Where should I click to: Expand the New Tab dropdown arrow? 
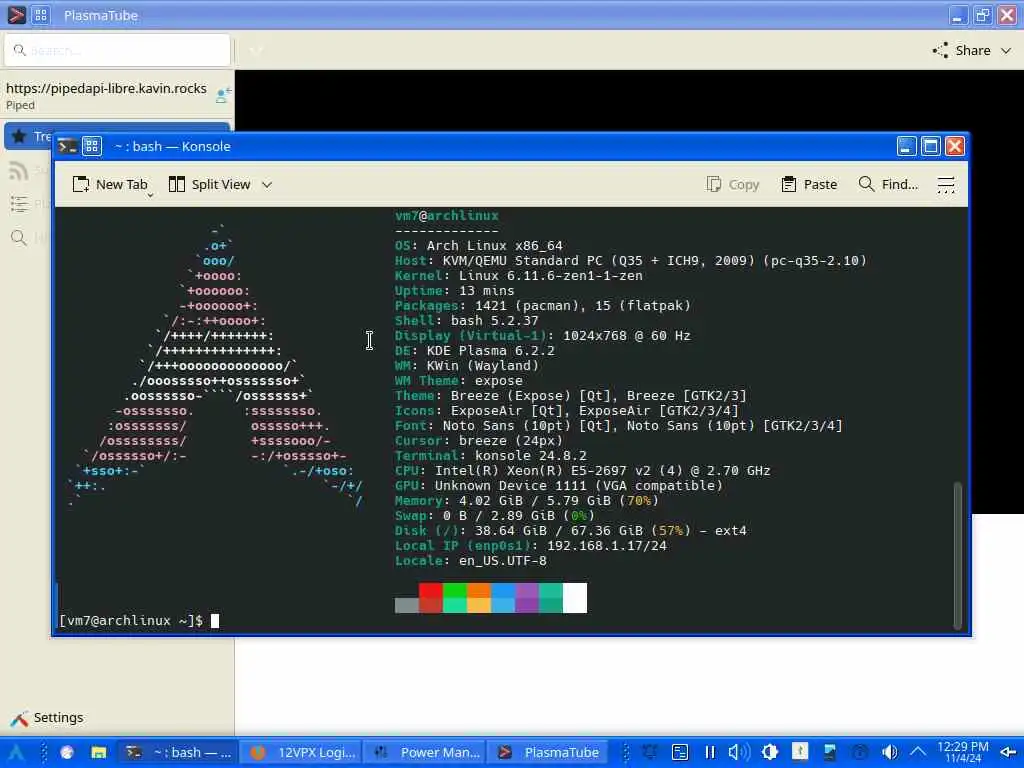point(150,195)
